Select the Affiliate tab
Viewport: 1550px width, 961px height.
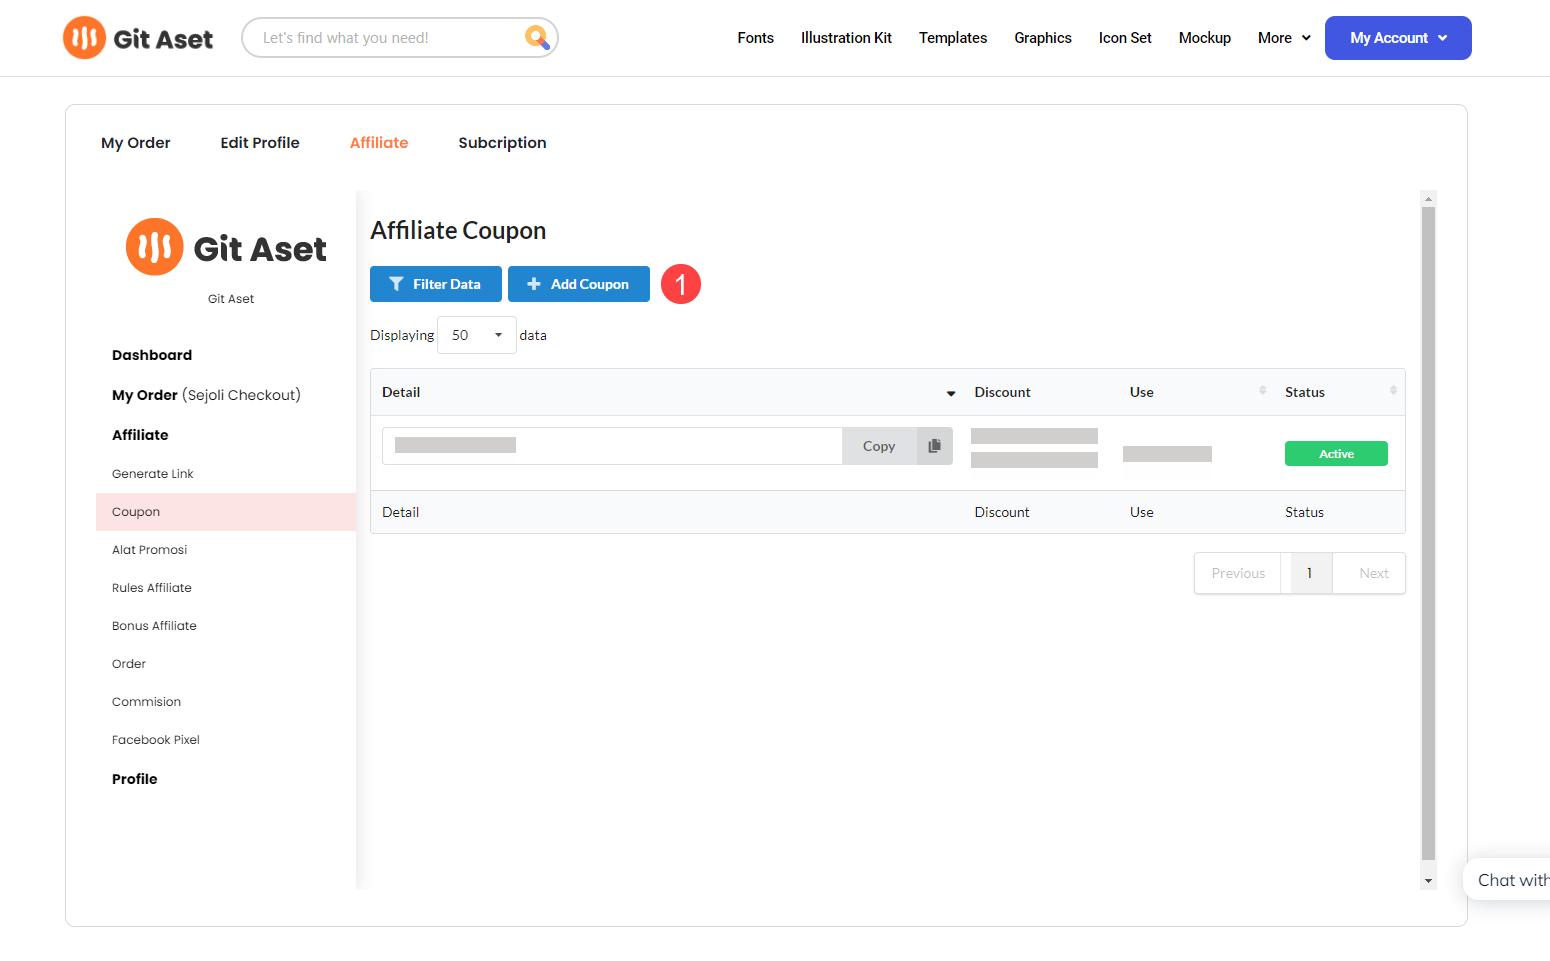(x=379, y=143)
